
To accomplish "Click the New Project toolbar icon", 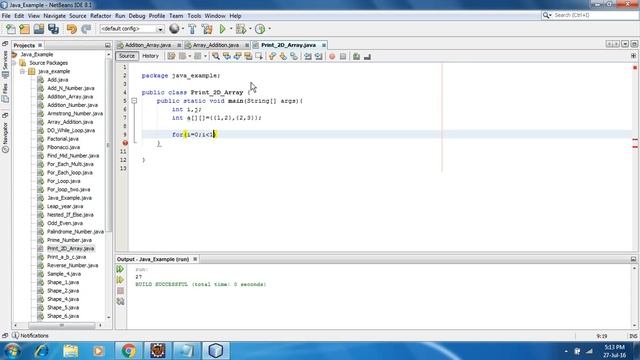I will pos(24,29).
